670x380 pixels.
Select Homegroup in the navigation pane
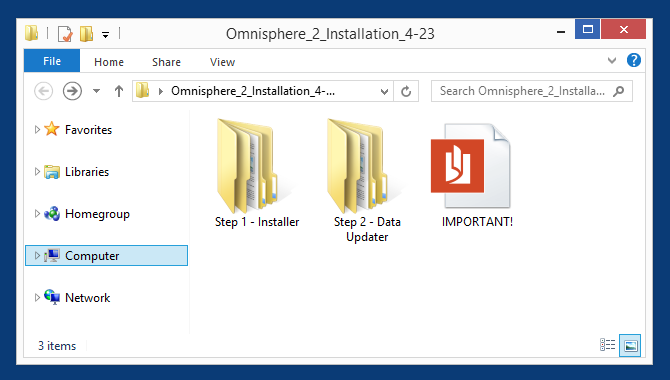coord(97,214)
